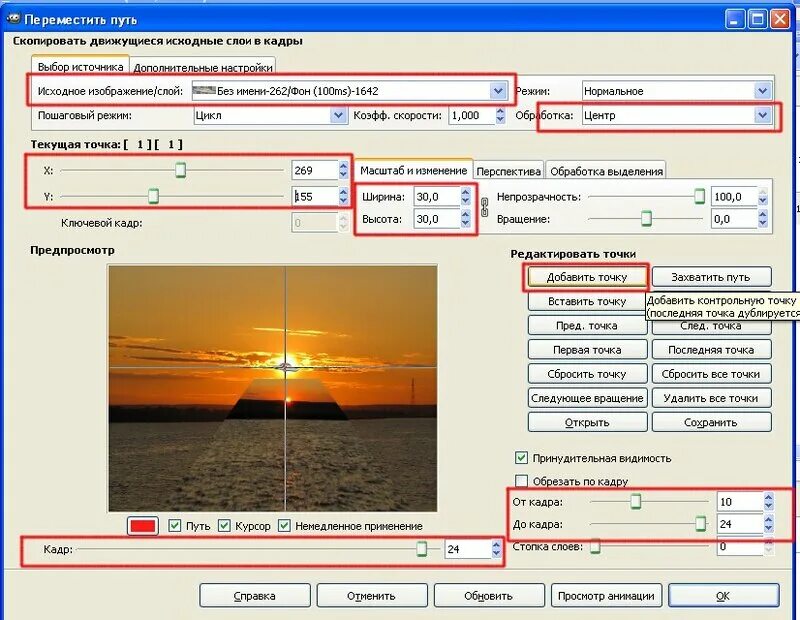Click the X value field showing 269
800x620 pixels.
click(315, 170)
